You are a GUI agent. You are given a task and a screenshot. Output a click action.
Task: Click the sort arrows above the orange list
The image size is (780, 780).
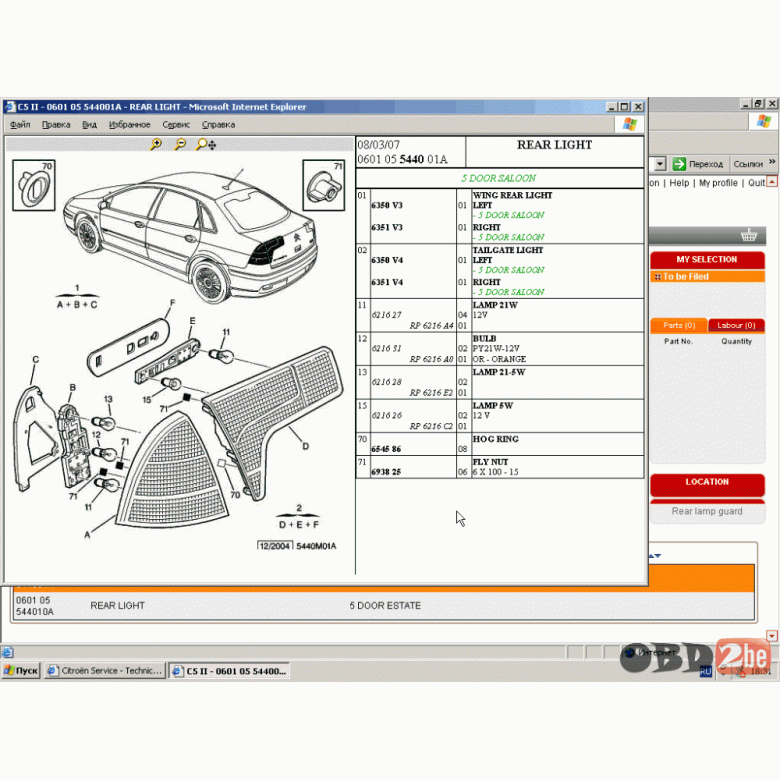click(x=655, y=556)
